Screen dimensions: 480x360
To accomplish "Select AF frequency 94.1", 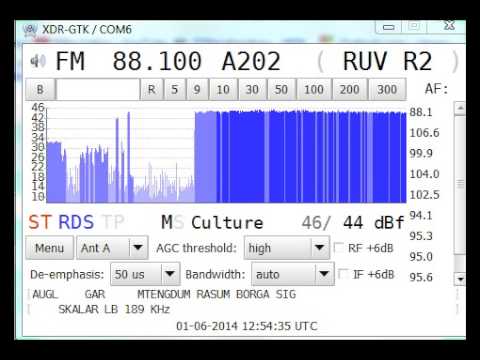I will point(421,215).
